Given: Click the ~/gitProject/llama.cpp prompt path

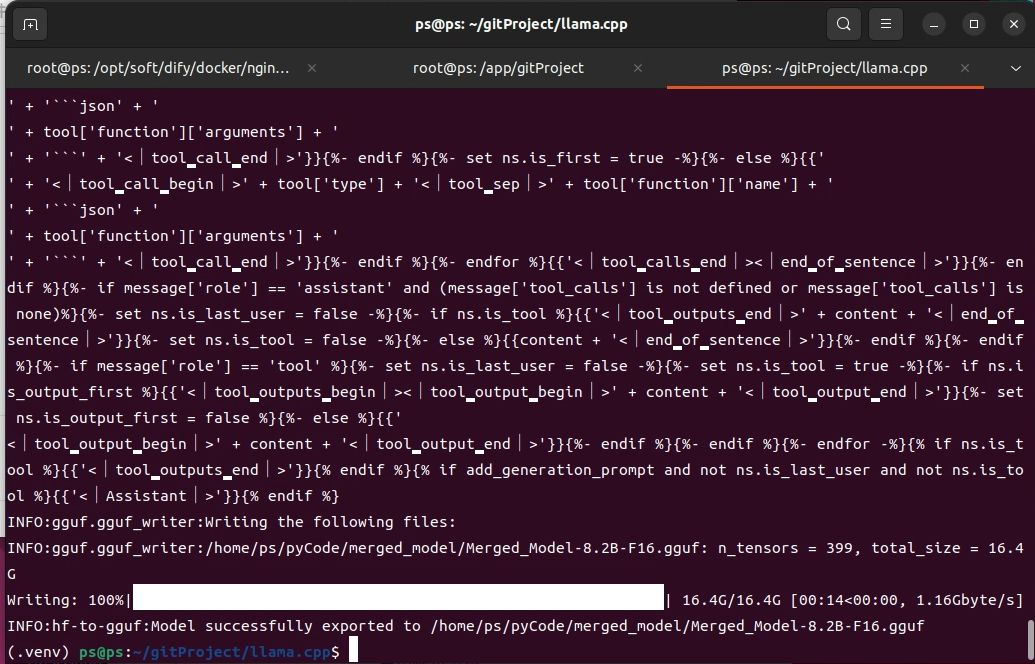Looking at the screenshot, I should [231, 652].
